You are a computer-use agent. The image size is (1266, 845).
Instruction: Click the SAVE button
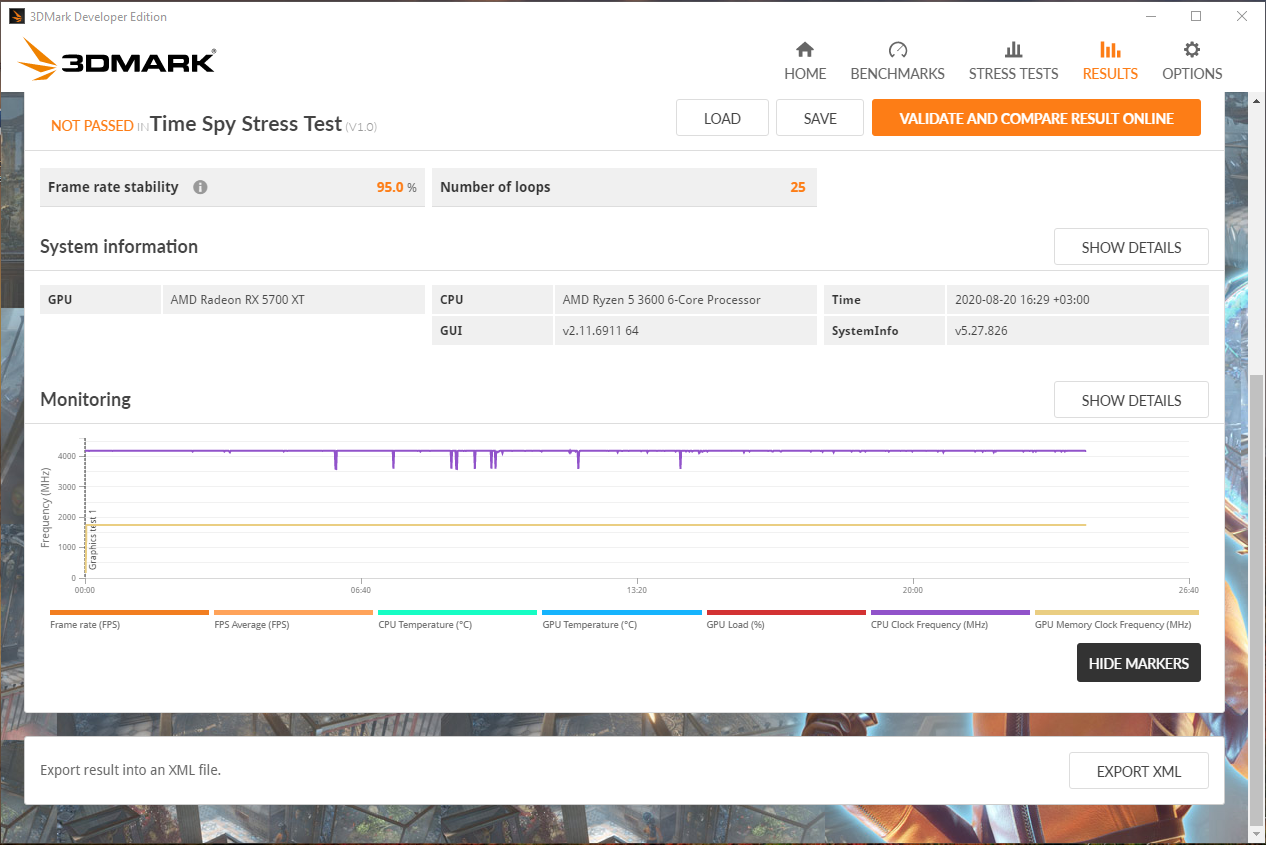pyautogui.click(x=820, y=118)
